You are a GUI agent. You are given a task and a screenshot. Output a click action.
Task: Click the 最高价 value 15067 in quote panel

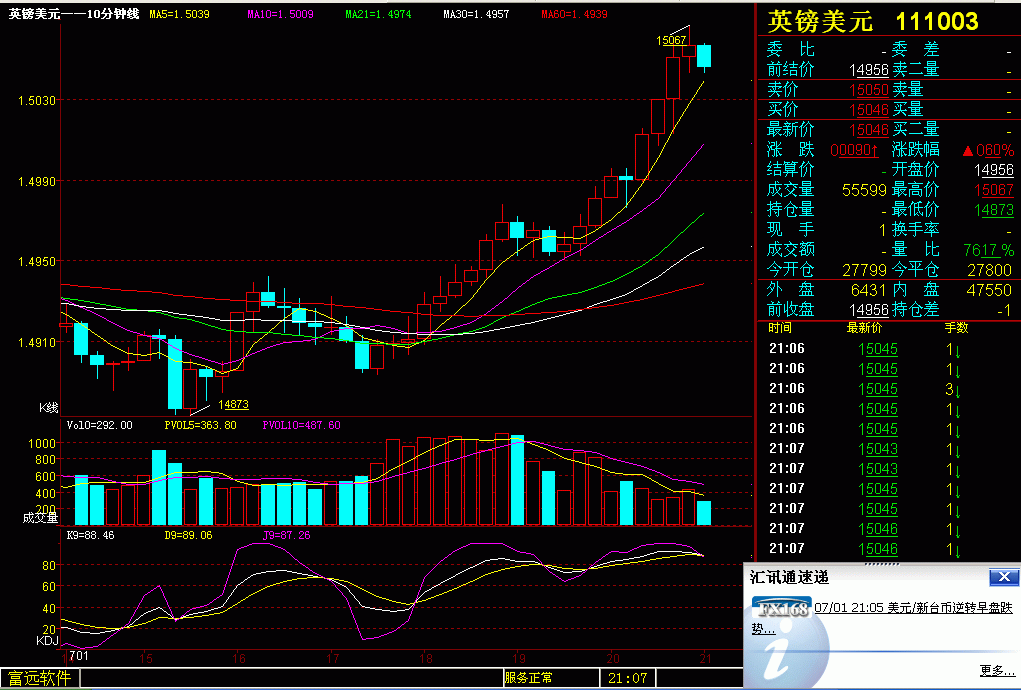point(994,190)
